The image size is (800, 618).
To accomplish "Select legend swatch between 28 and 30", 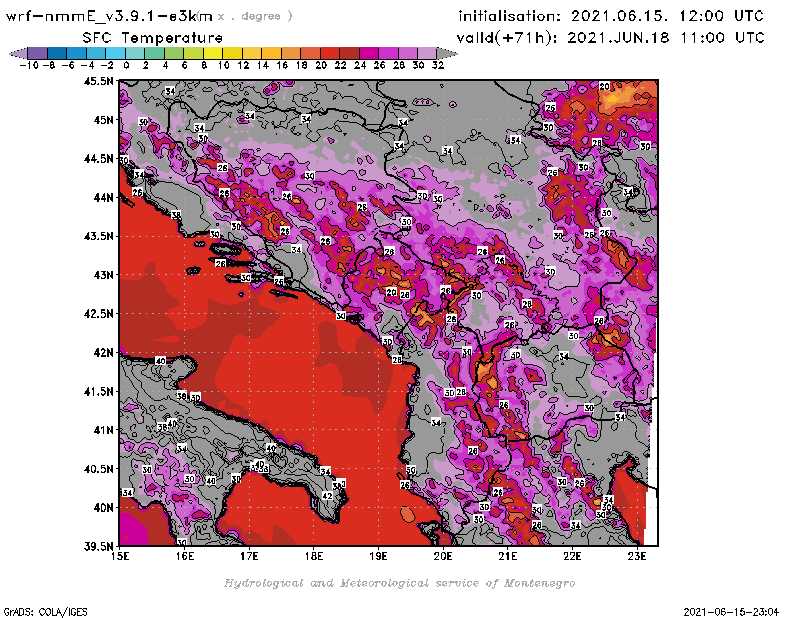I will click(408, 53).
